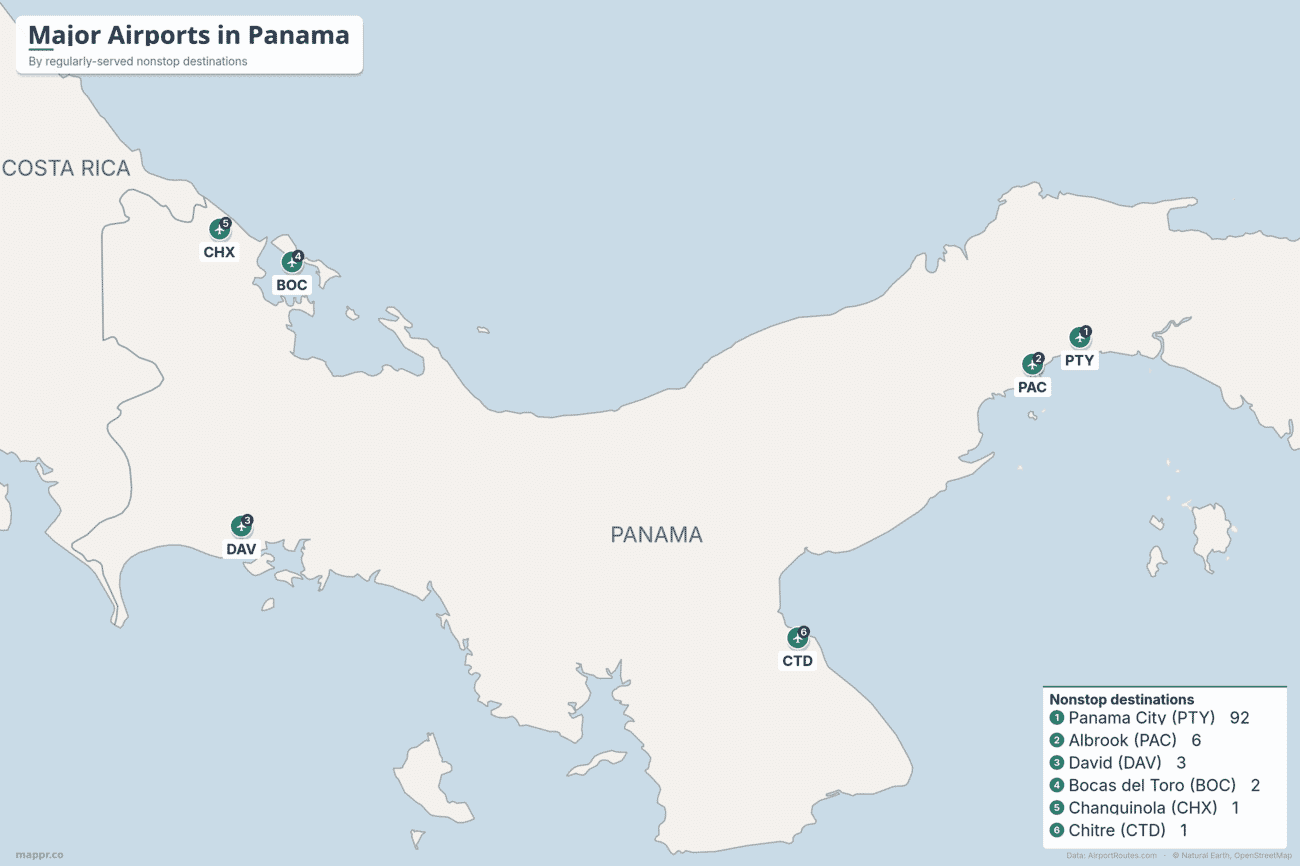1300x866 pixels.
Task: Click the PANAMA country label
Action: 656,535
